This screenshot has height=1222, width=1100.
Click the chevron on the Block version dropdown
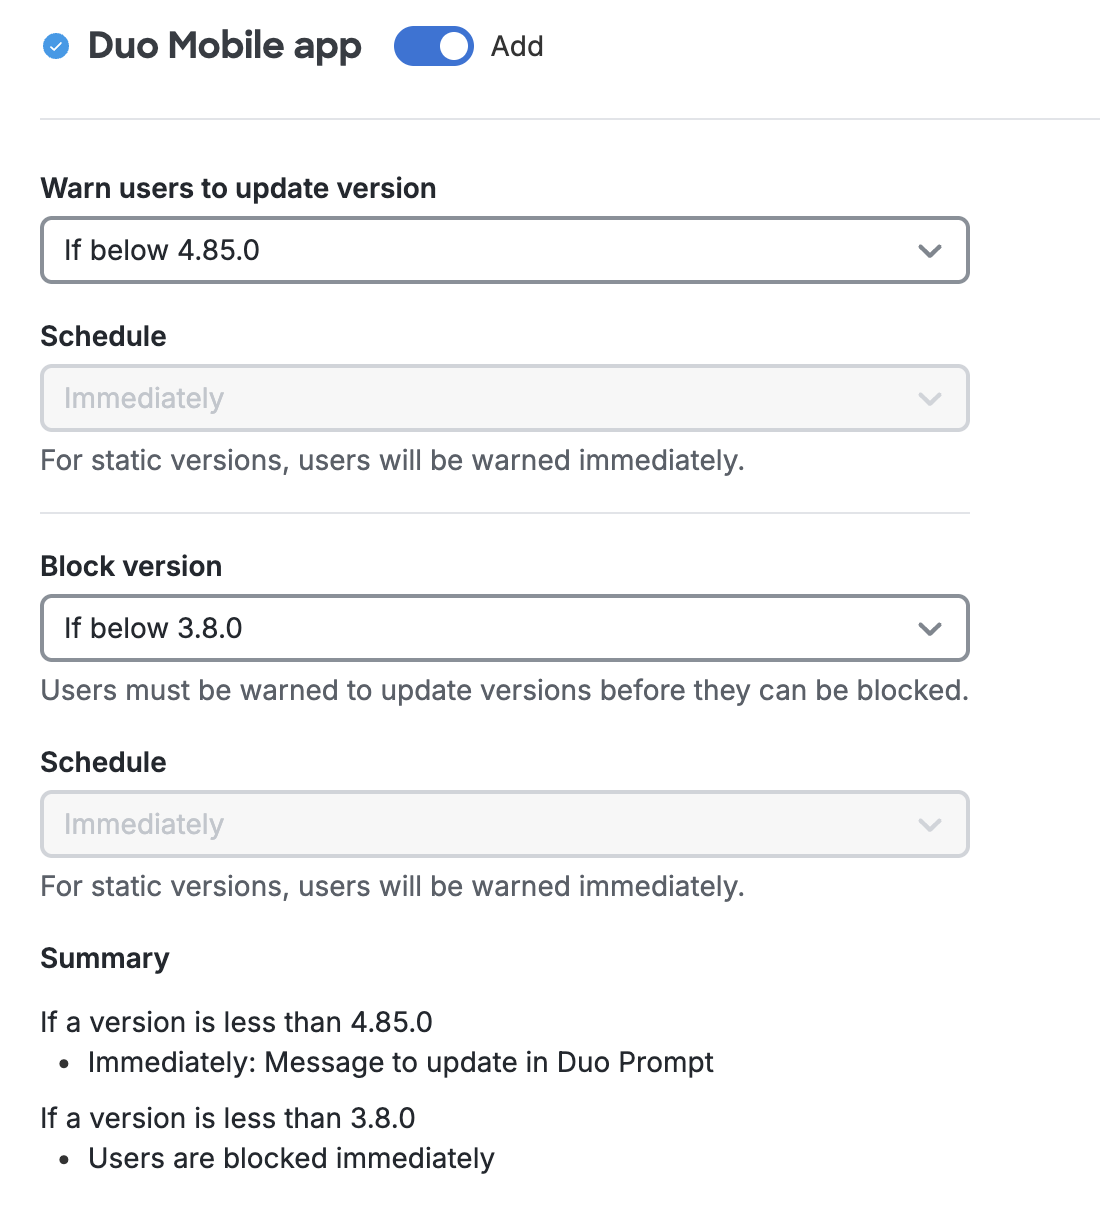coord(930,628)
